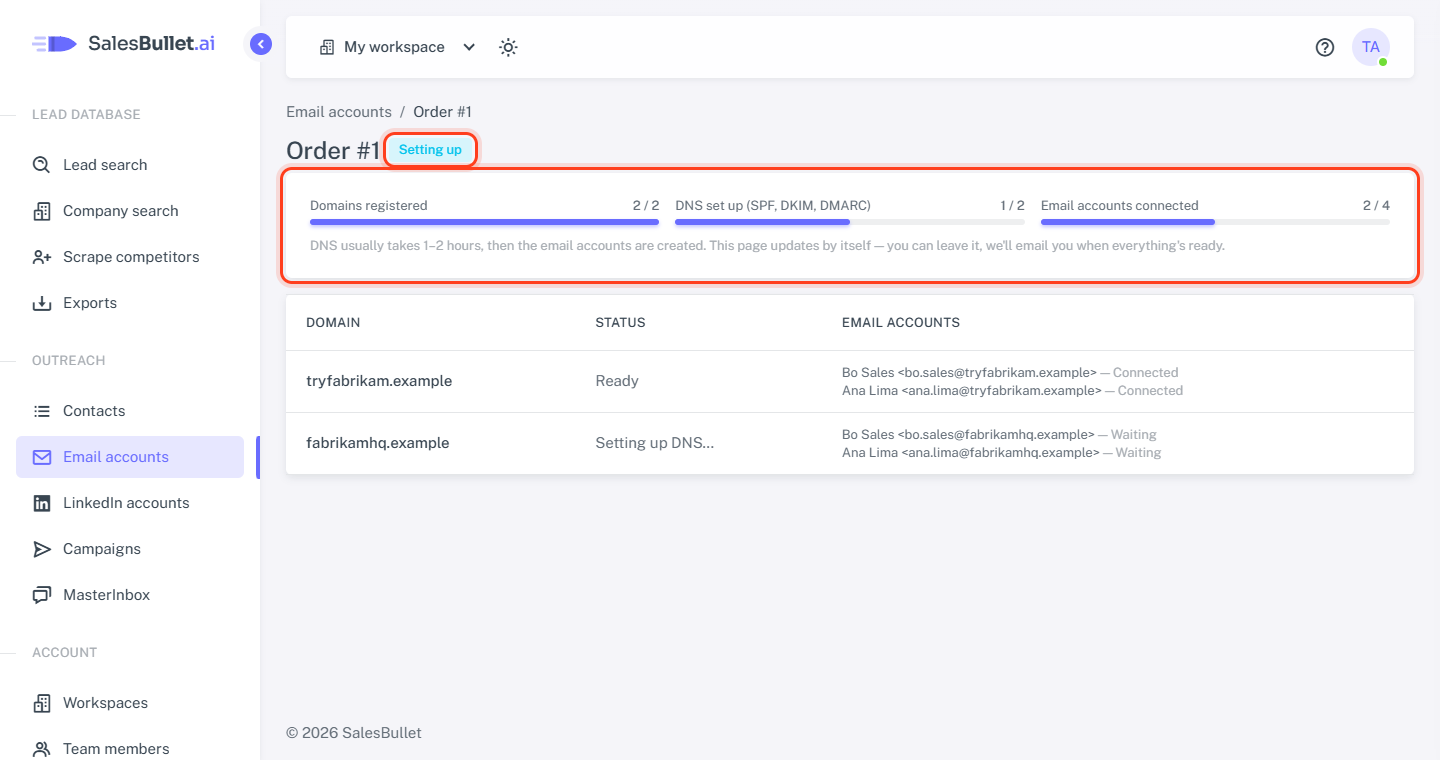Click the Company search building icon
Image resolution: width=1440 pixels, height=760 pixels.
point(41,211)
